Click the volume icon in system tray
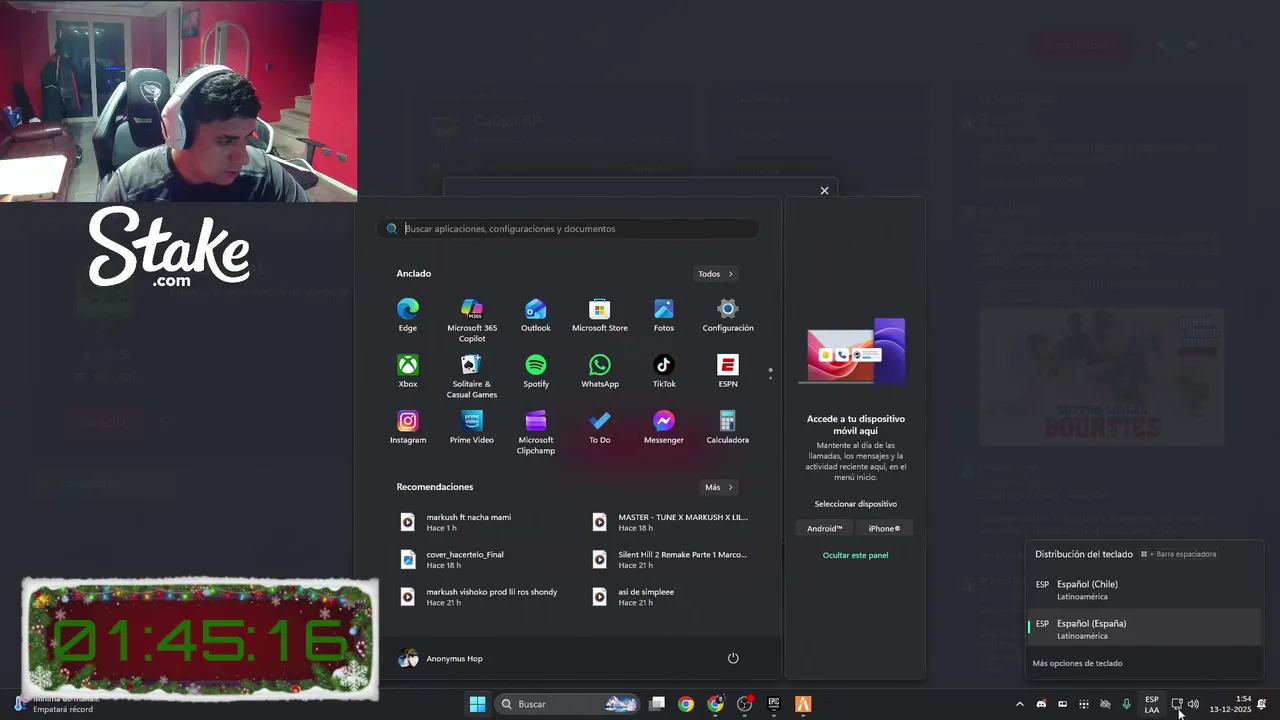 (x=1193, y=704)
